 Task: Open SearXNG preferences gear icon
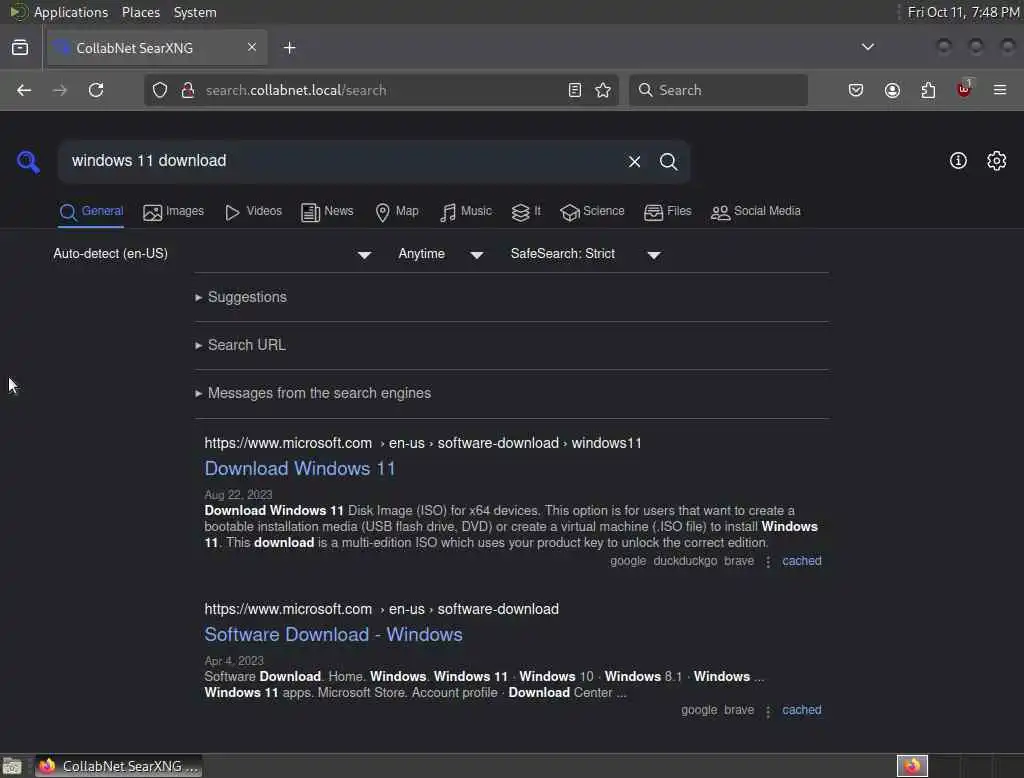(997, 161)
